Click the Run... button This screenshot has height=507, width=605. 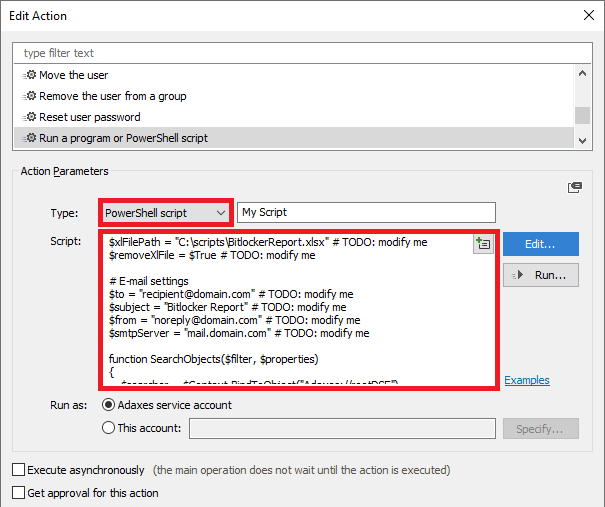[541, 275]
